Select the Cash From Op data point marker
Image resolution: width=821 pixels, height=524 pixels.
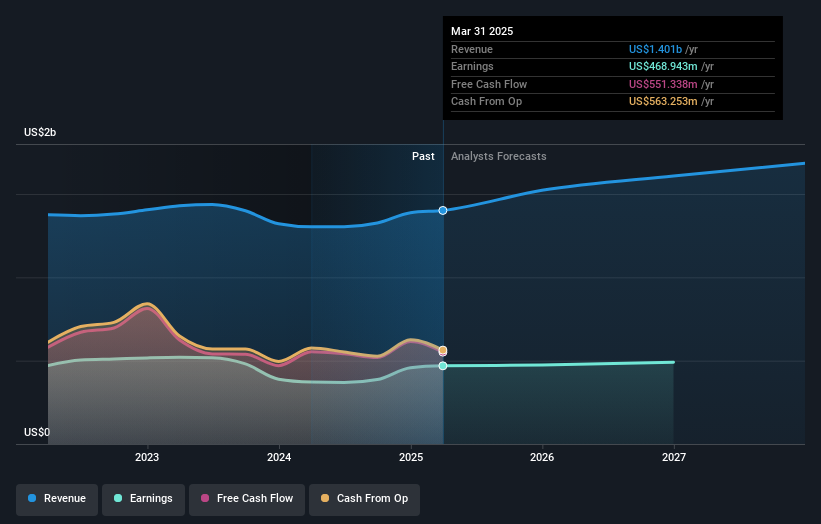443,350
